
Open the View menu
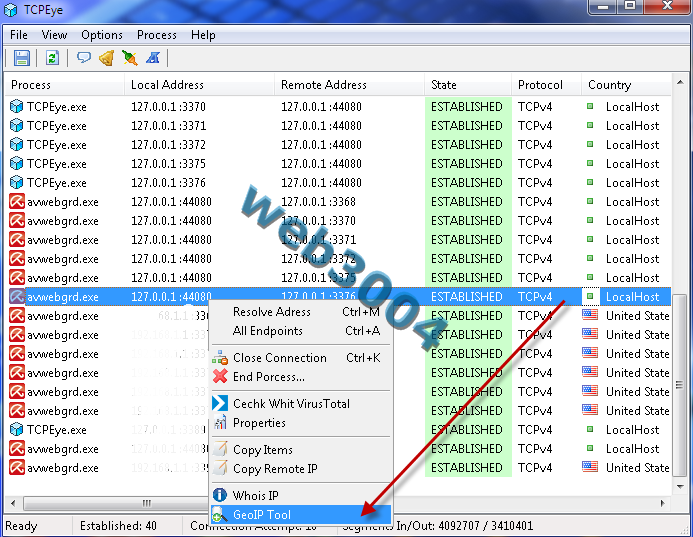tap(54, 35)
